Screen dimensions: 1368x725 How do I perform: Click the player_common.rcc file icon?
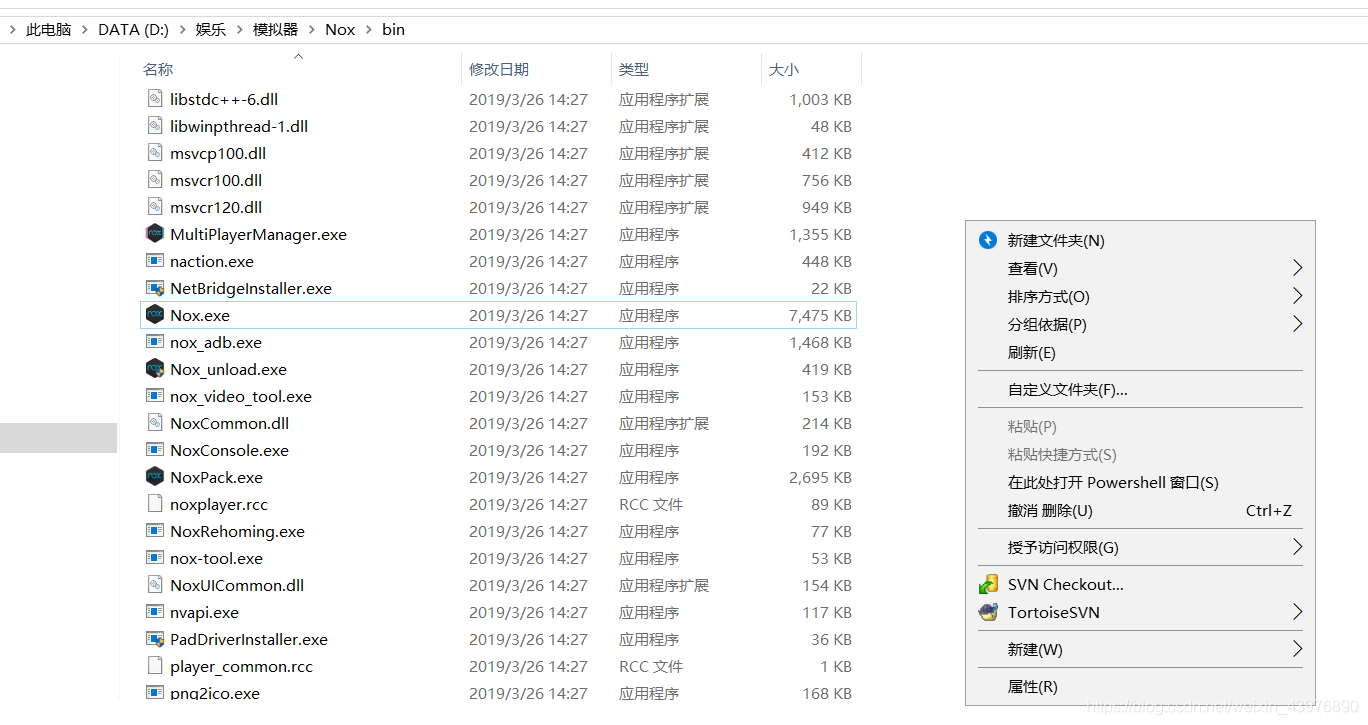(x=155, y=666)
